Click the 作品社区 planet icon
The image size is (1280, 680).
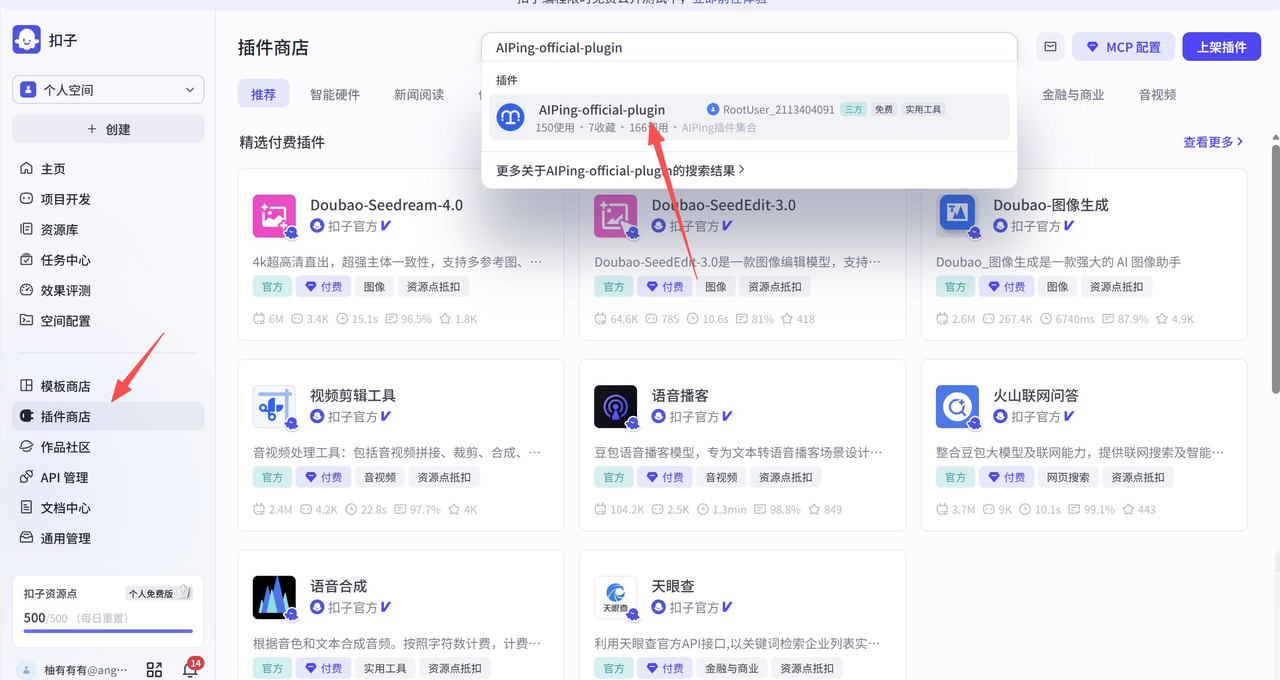click(27, 447)
